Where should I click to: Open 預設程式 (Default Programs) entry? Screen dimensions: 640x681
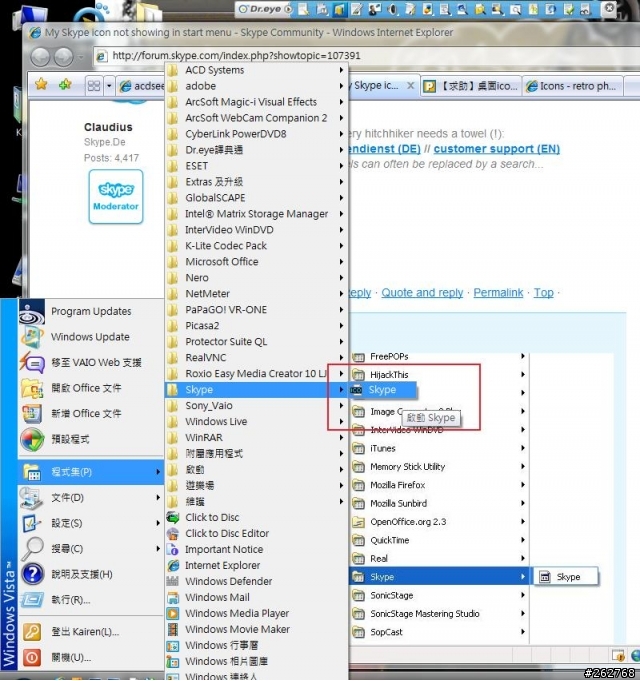[90, 439]
